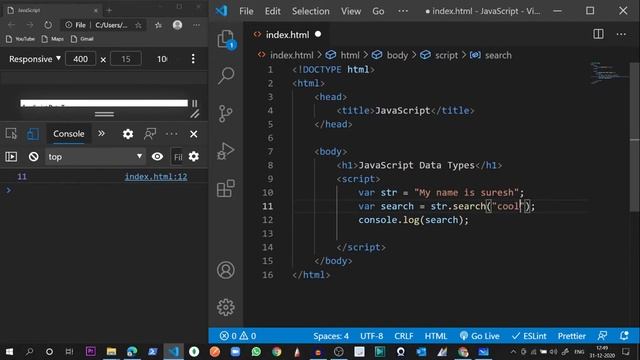Expand hidden VS Code menu items
This screenshot has height=360, width=640.
tap(403, 11)
